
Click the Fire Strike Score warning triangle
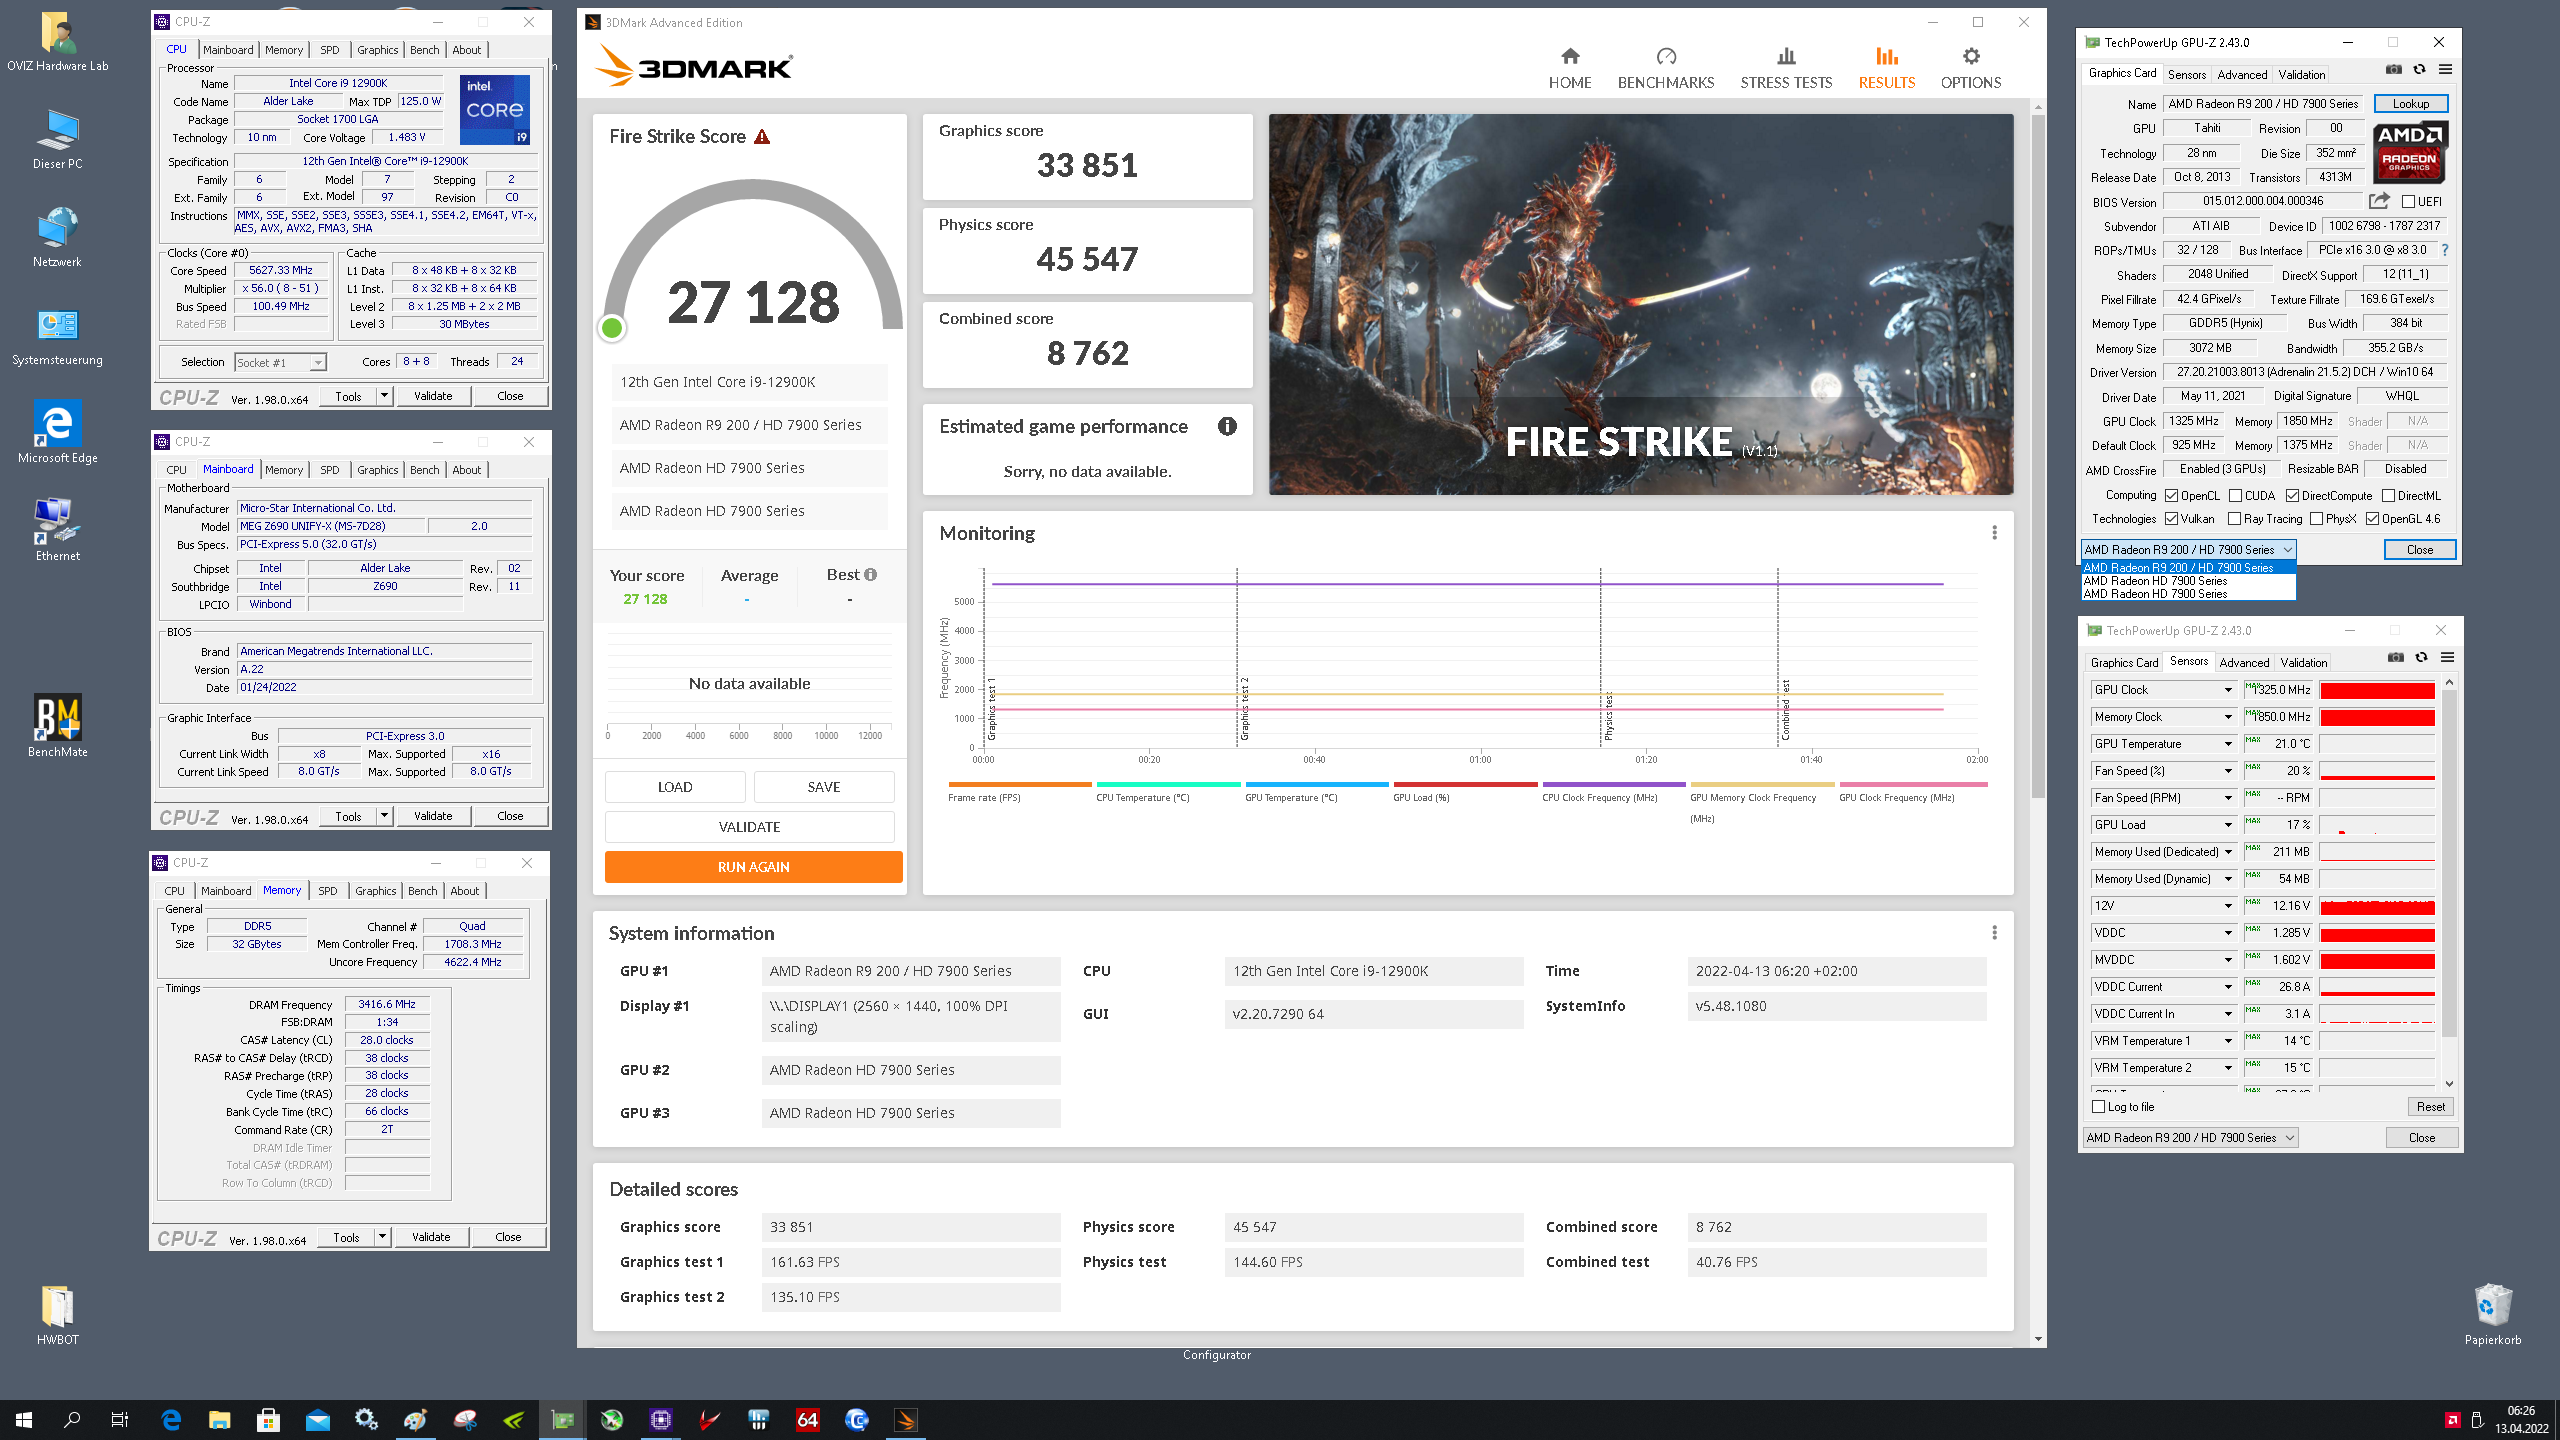click(x=762, y=137)
